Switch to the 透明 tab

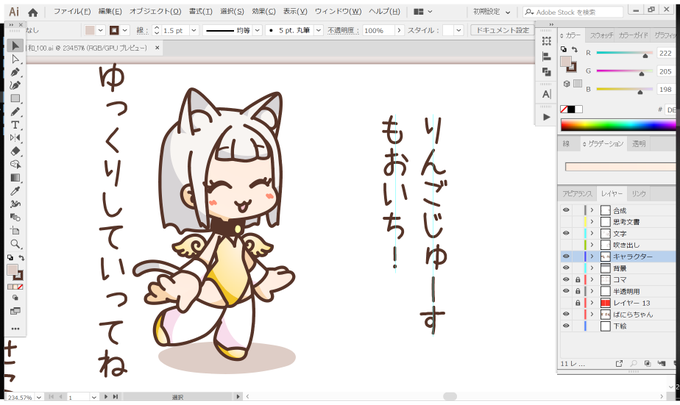[639, 144]
